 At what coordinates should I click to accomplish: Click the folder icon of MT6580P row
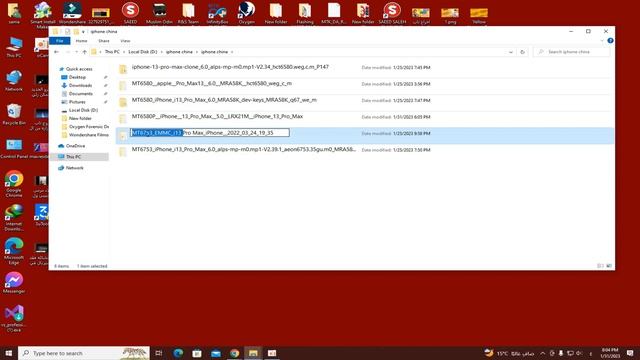123,119
